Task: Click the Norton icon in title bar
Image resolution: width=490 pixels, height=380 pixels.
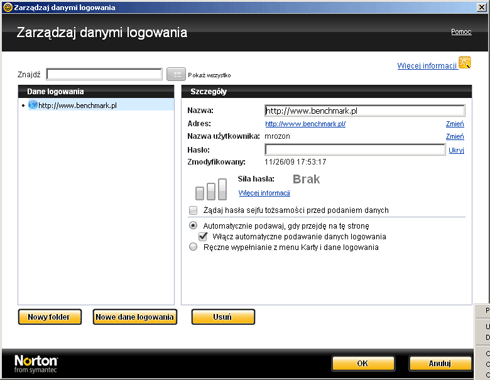Action: (x=7, y=7)
